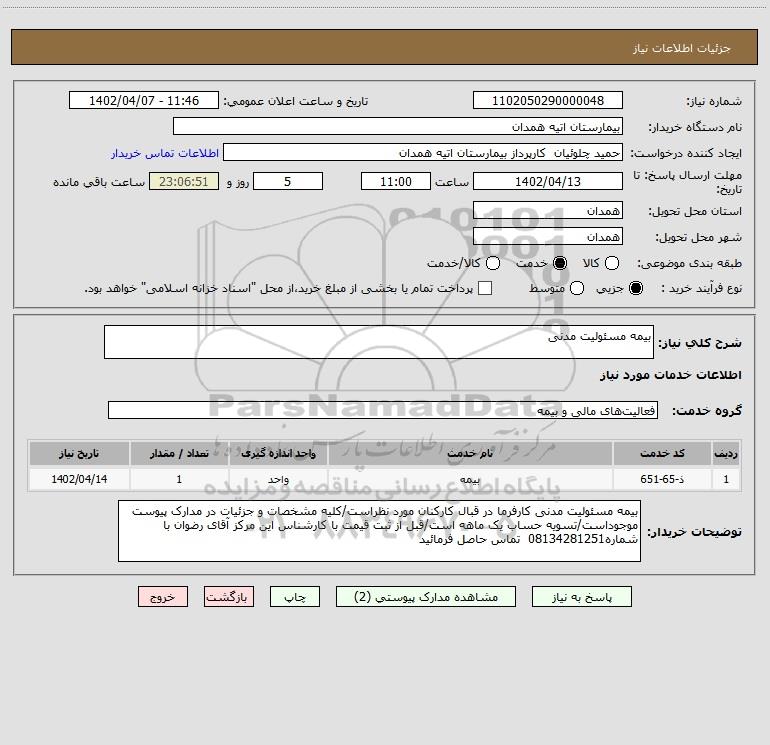Click the واحد اندازه گیری column header

tap(278, 453)
